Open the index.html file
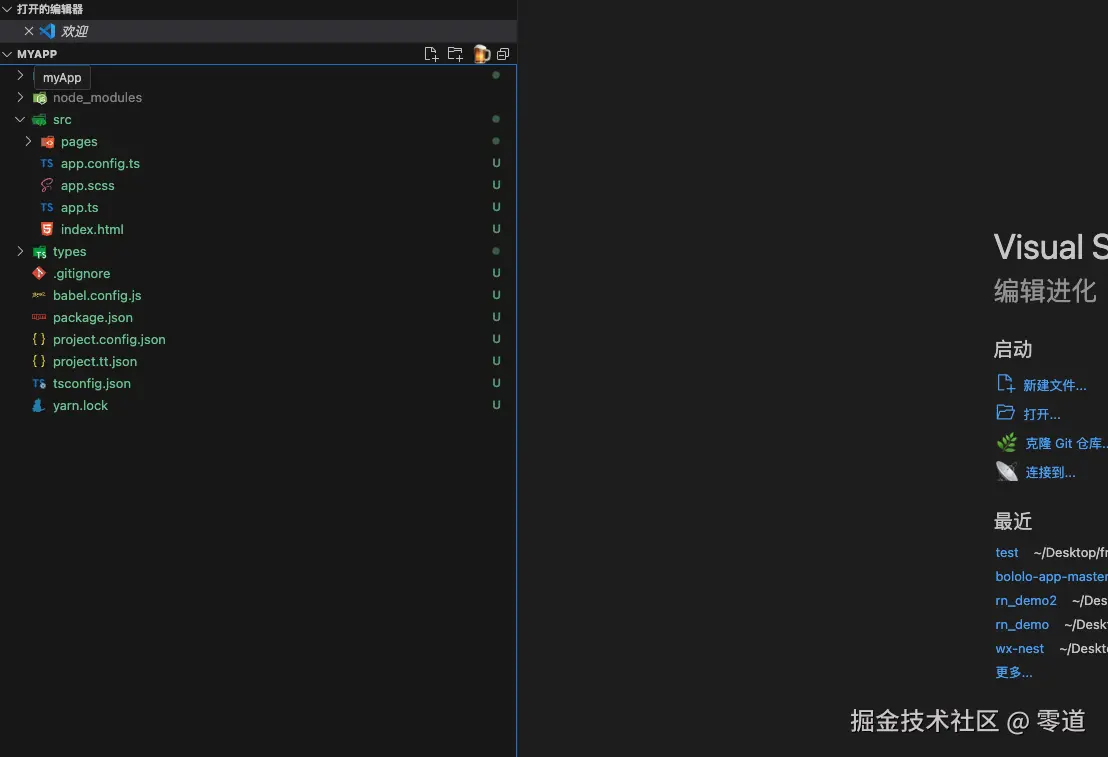The image size is (1108, 757). pos(259,229)
